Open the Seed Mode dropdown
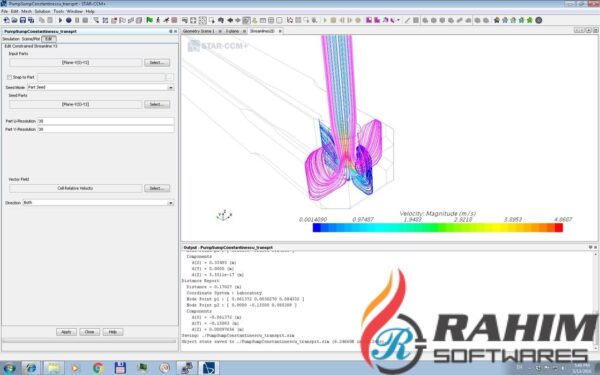 (101, 87)
